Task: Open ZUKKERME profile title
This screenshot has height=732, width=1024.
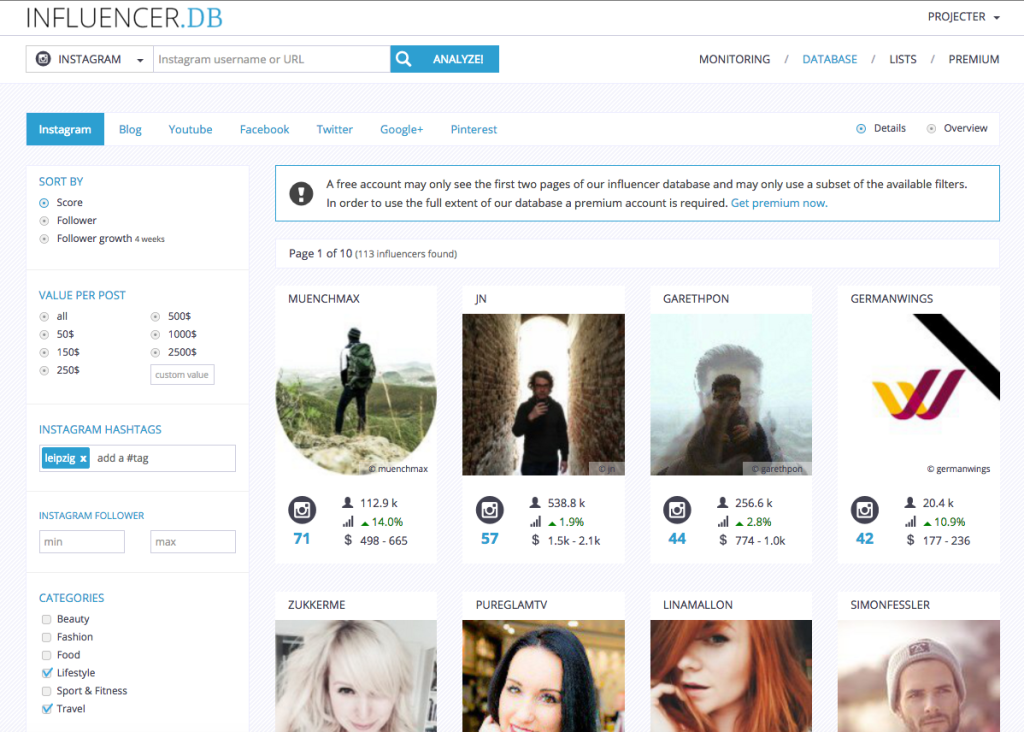Action: [317, 605]
